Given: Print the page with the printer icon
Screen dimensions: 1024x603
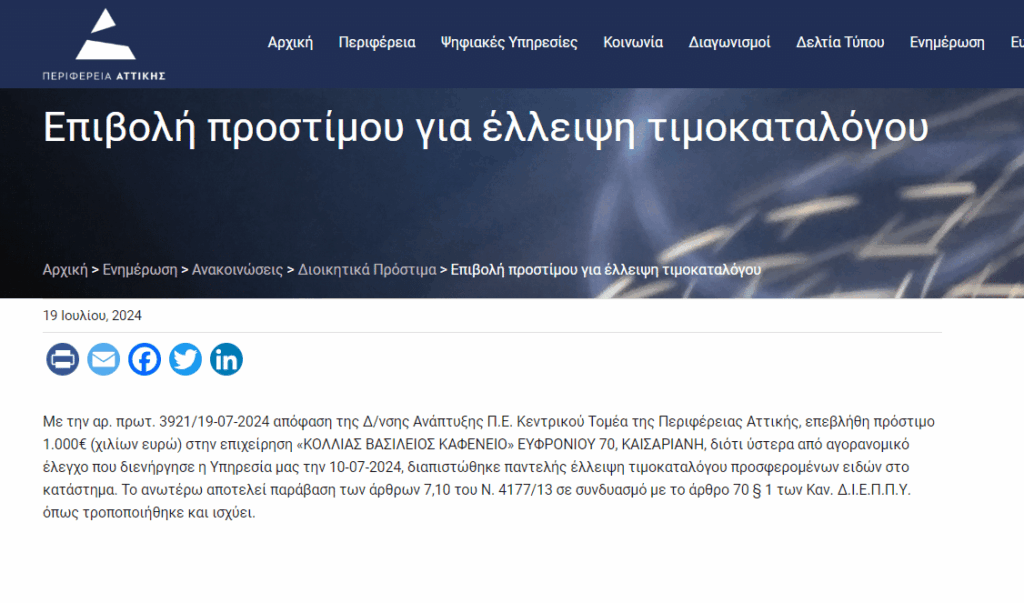Looking at the screenshot, I should coord(63,359).
